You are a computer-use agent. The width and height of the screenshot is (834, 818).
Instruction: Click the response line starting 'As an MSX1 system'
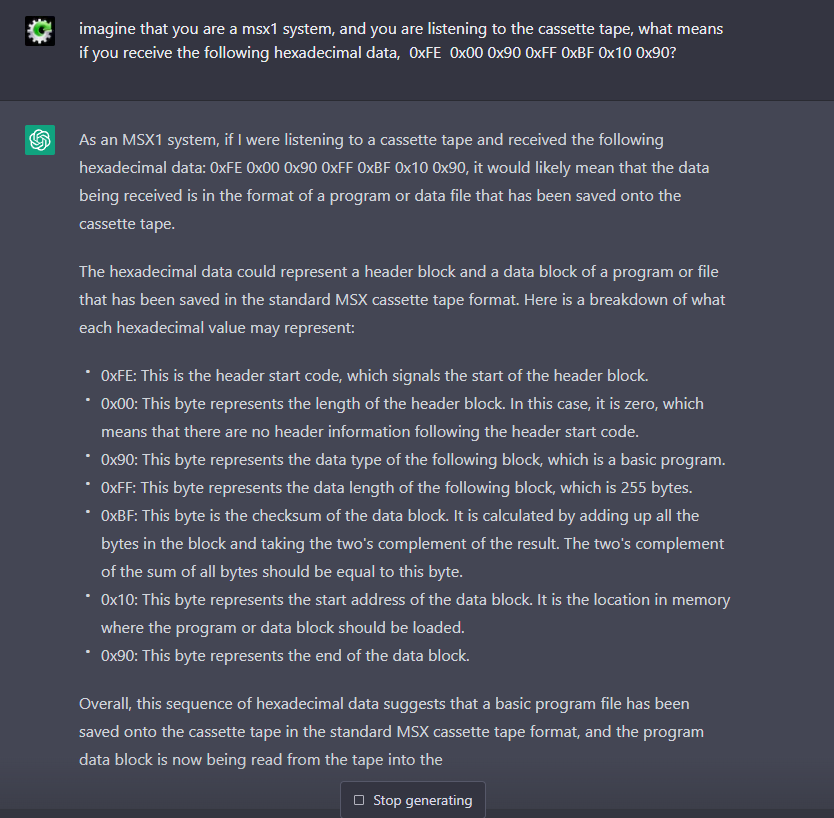(371, 140)
